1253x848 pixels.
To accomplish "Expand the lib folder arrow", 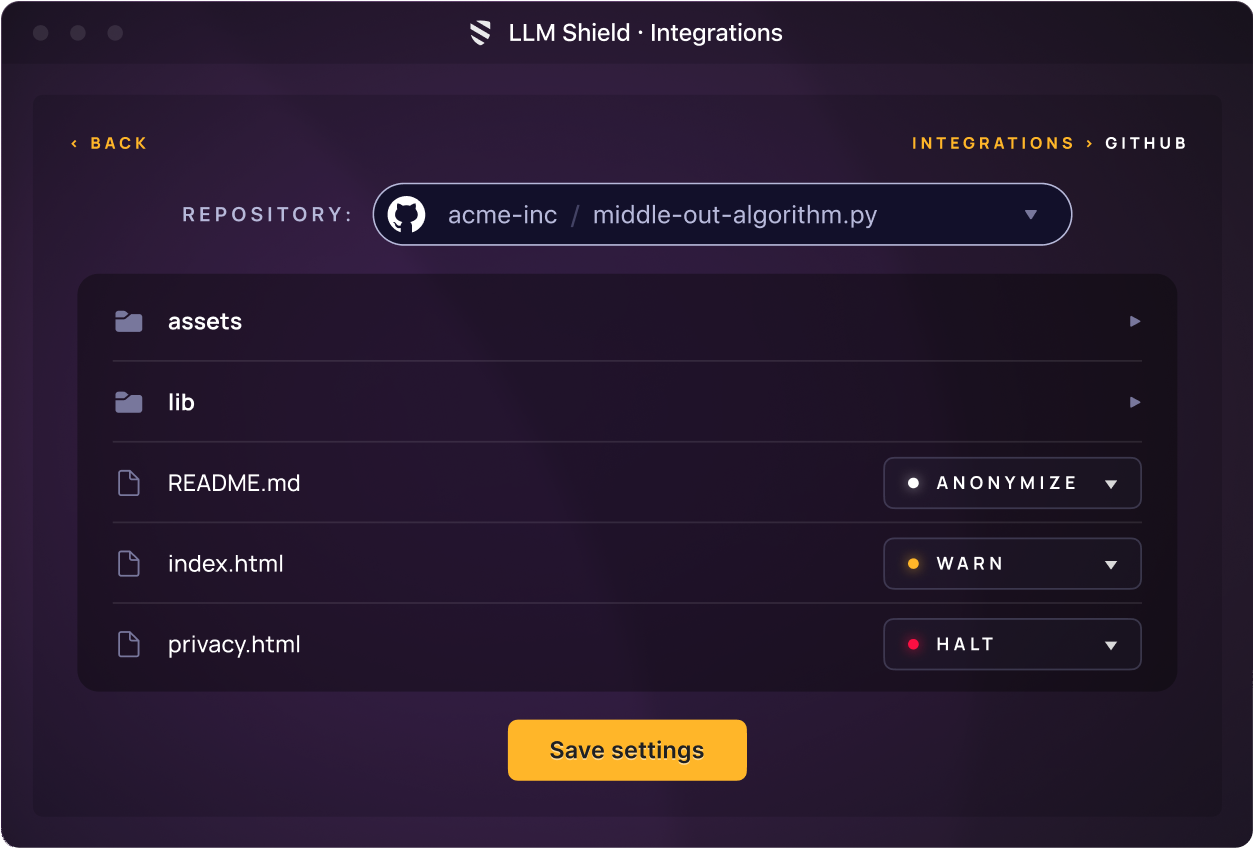I will tap(1135, 402).
